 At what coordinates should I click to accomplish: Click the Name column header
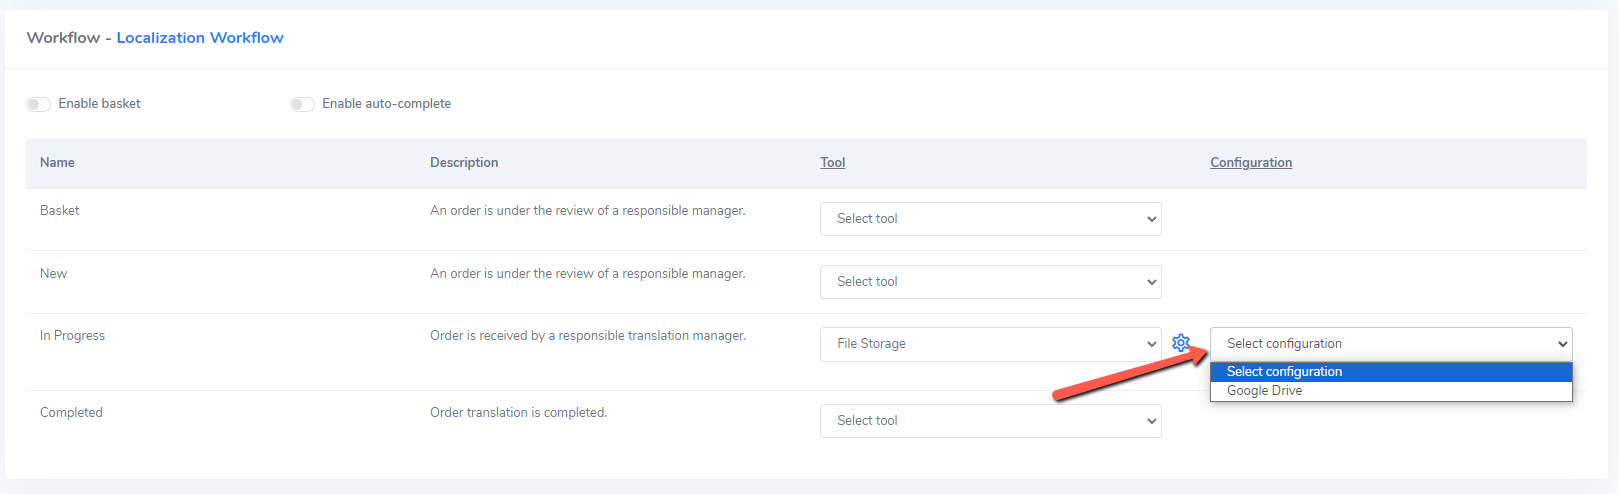(57, 163)
